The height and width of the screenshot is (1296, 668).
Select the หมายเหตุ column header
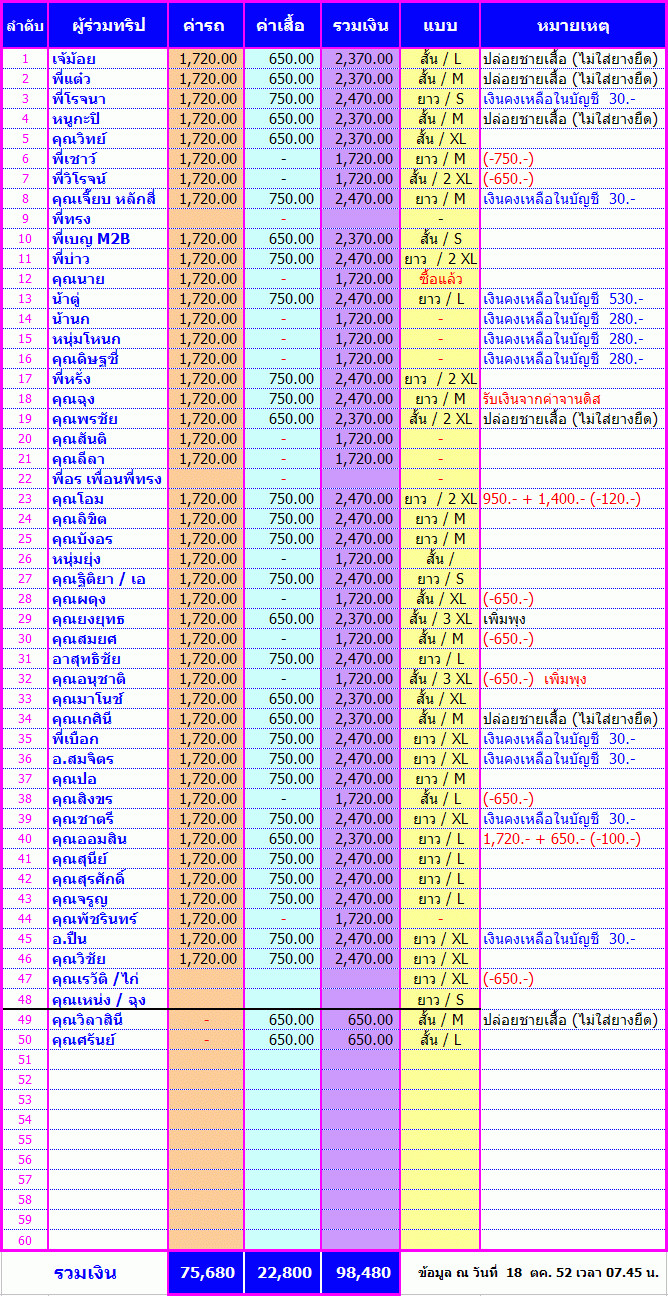click(572, 25)
